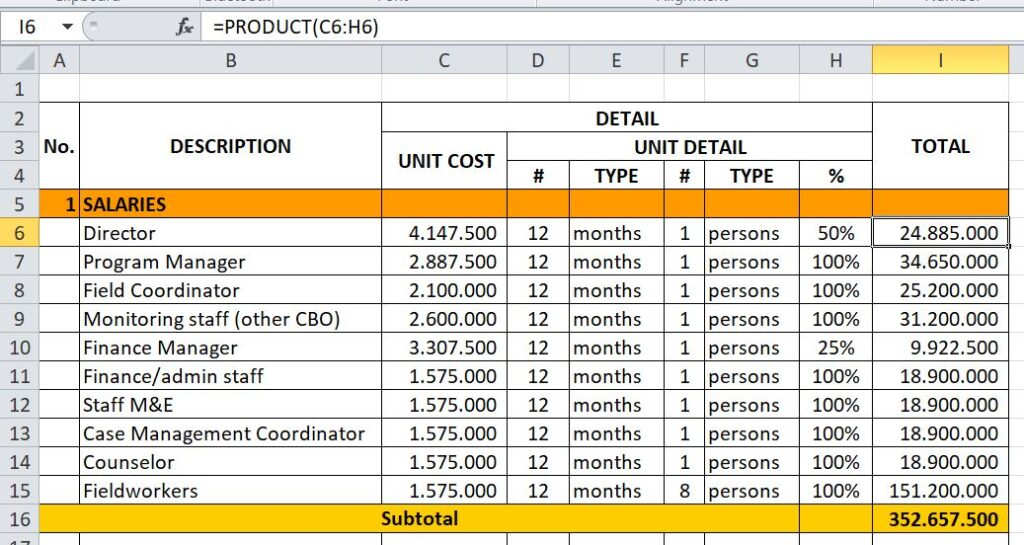Select Program Manager unit cost 2.887.500

(444, 262)
